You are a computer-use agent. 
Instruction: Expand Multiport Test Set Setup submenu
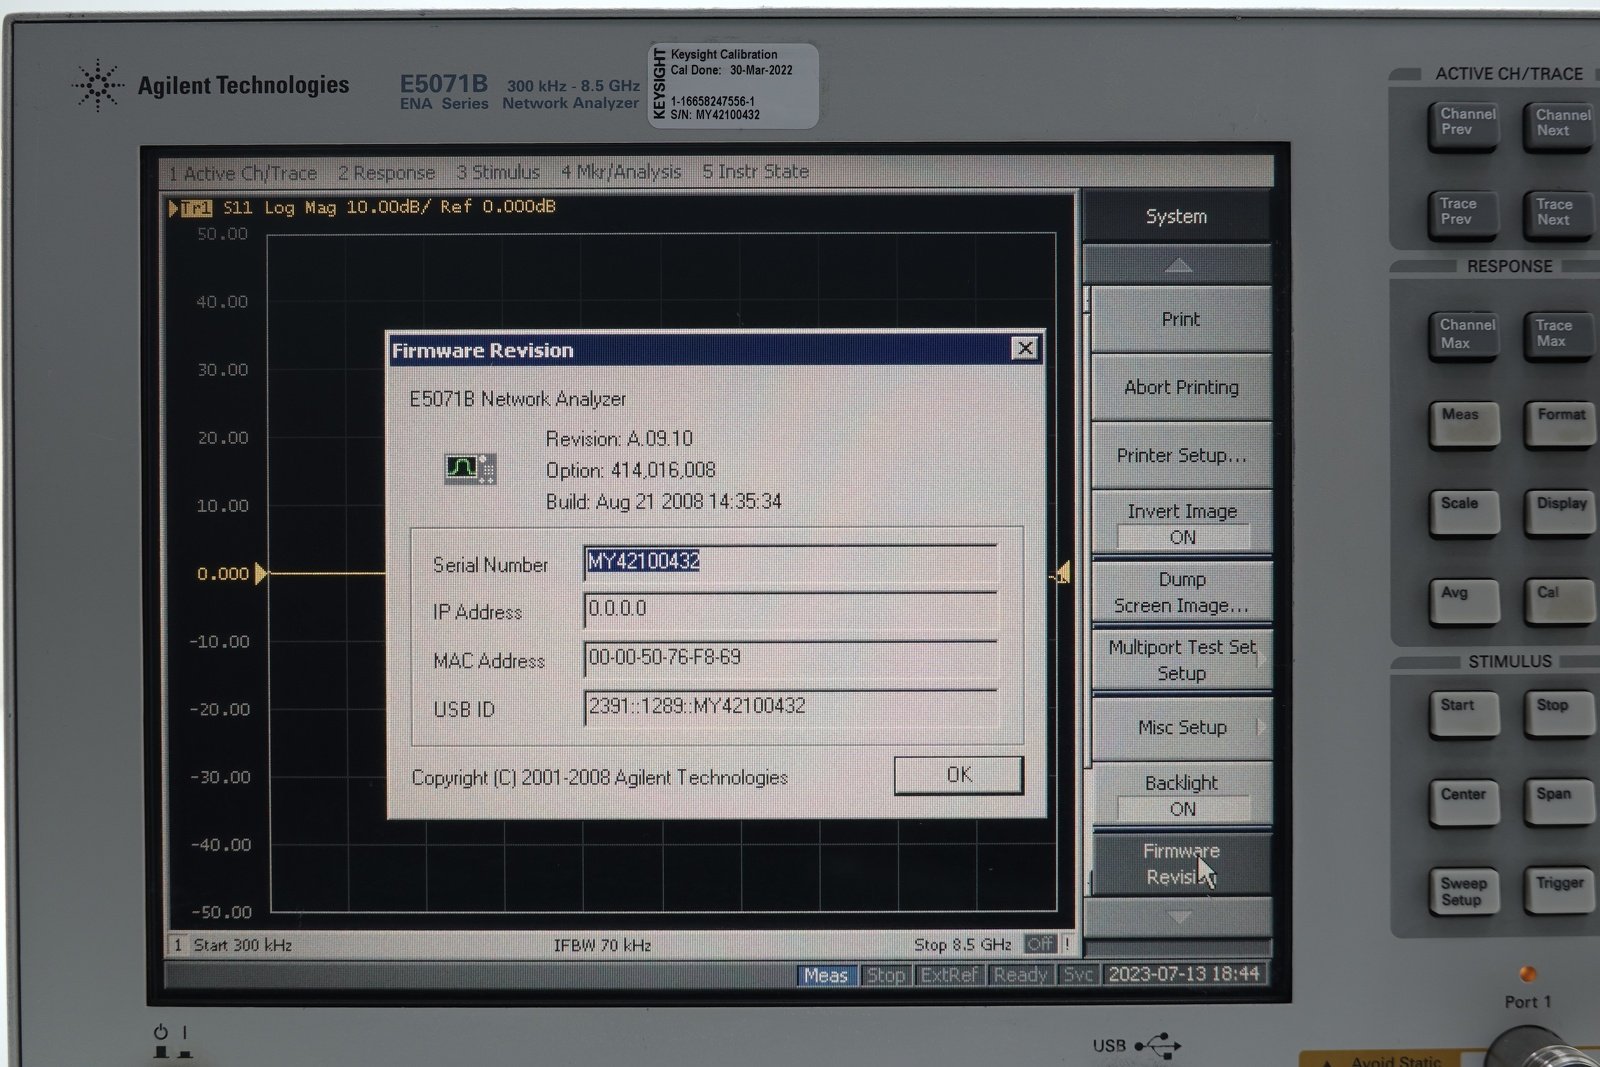pyautogui.click(x=1182, y=660)
